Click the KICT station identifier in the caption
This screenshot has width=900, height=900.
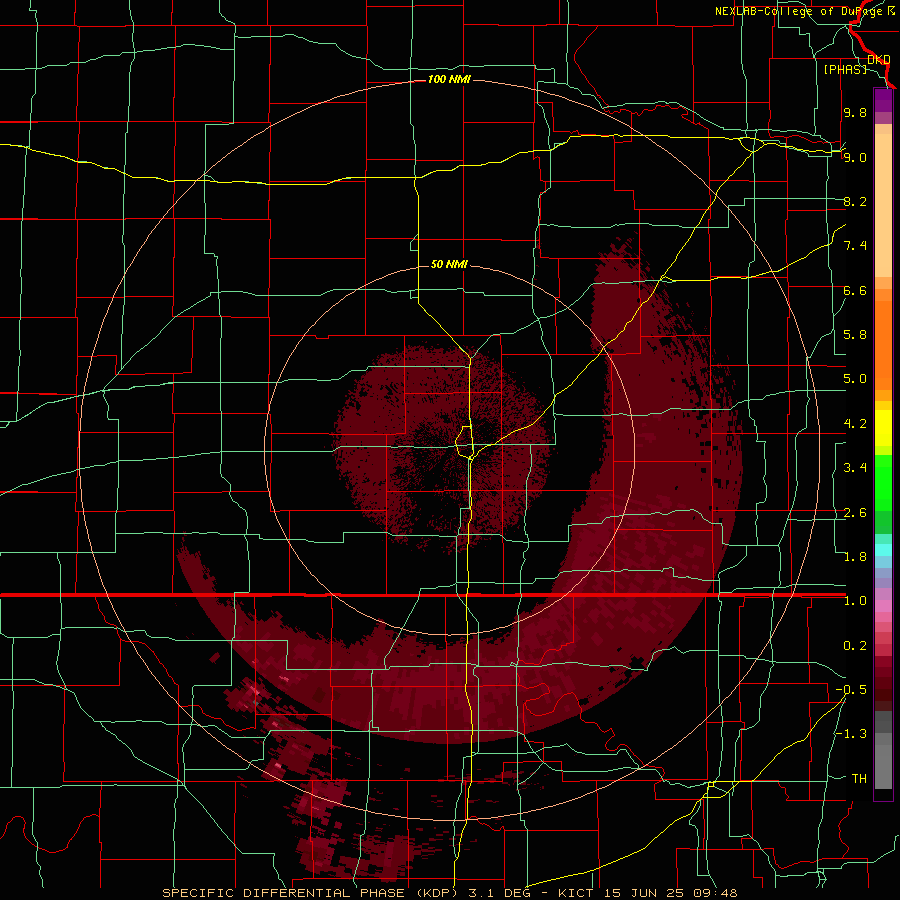pos(577,893)
